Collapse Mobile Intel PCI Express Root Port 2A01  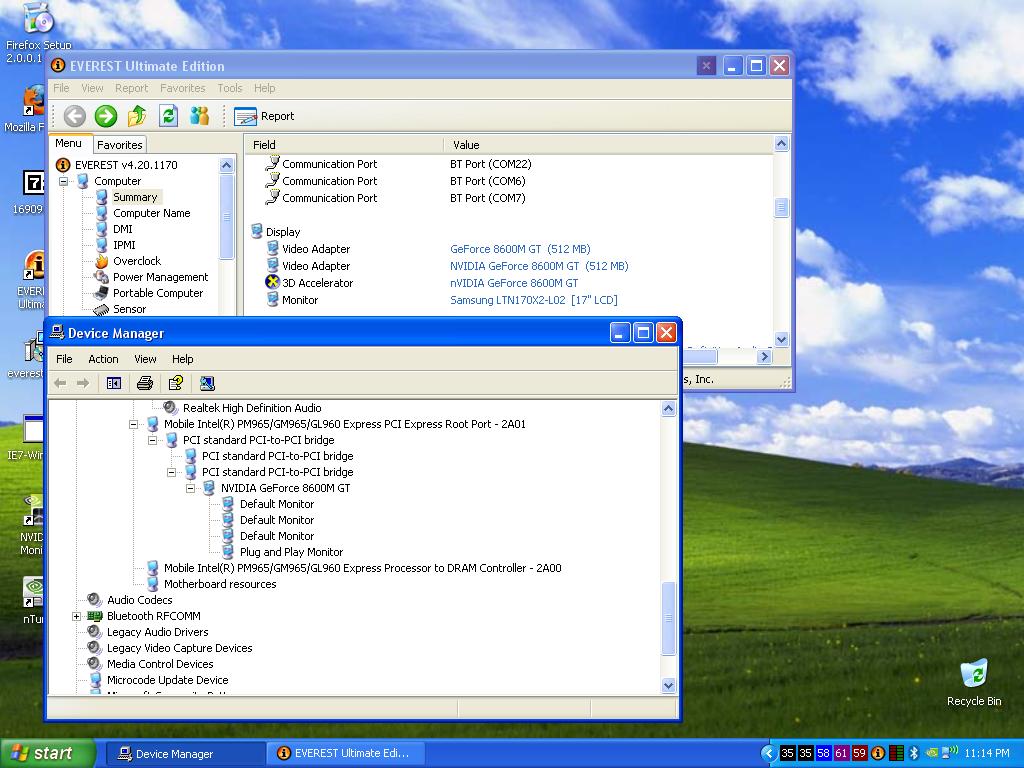point(133,424)
